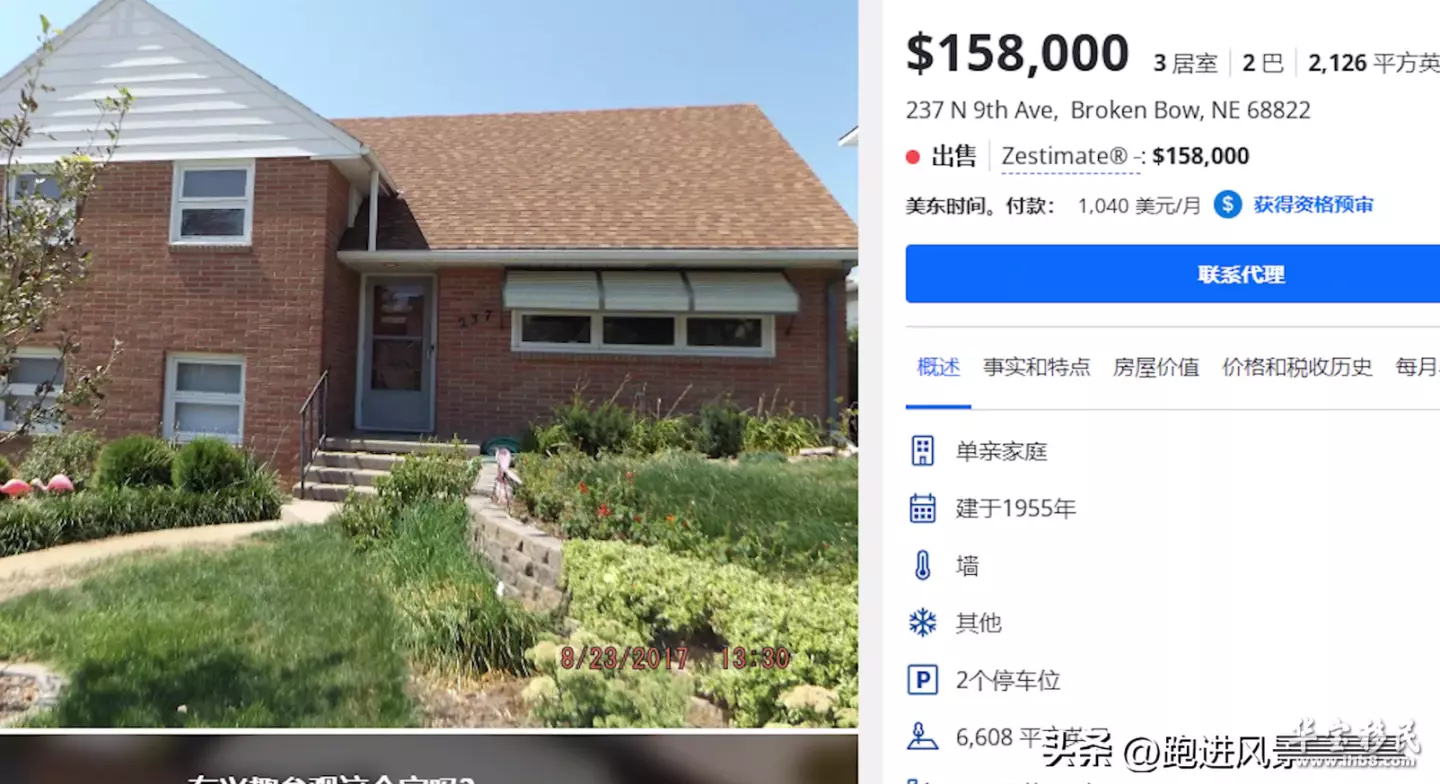Screen dimensions: 1440x784
Task: Click the $158,000 listing price
Action: point(1017,54)
